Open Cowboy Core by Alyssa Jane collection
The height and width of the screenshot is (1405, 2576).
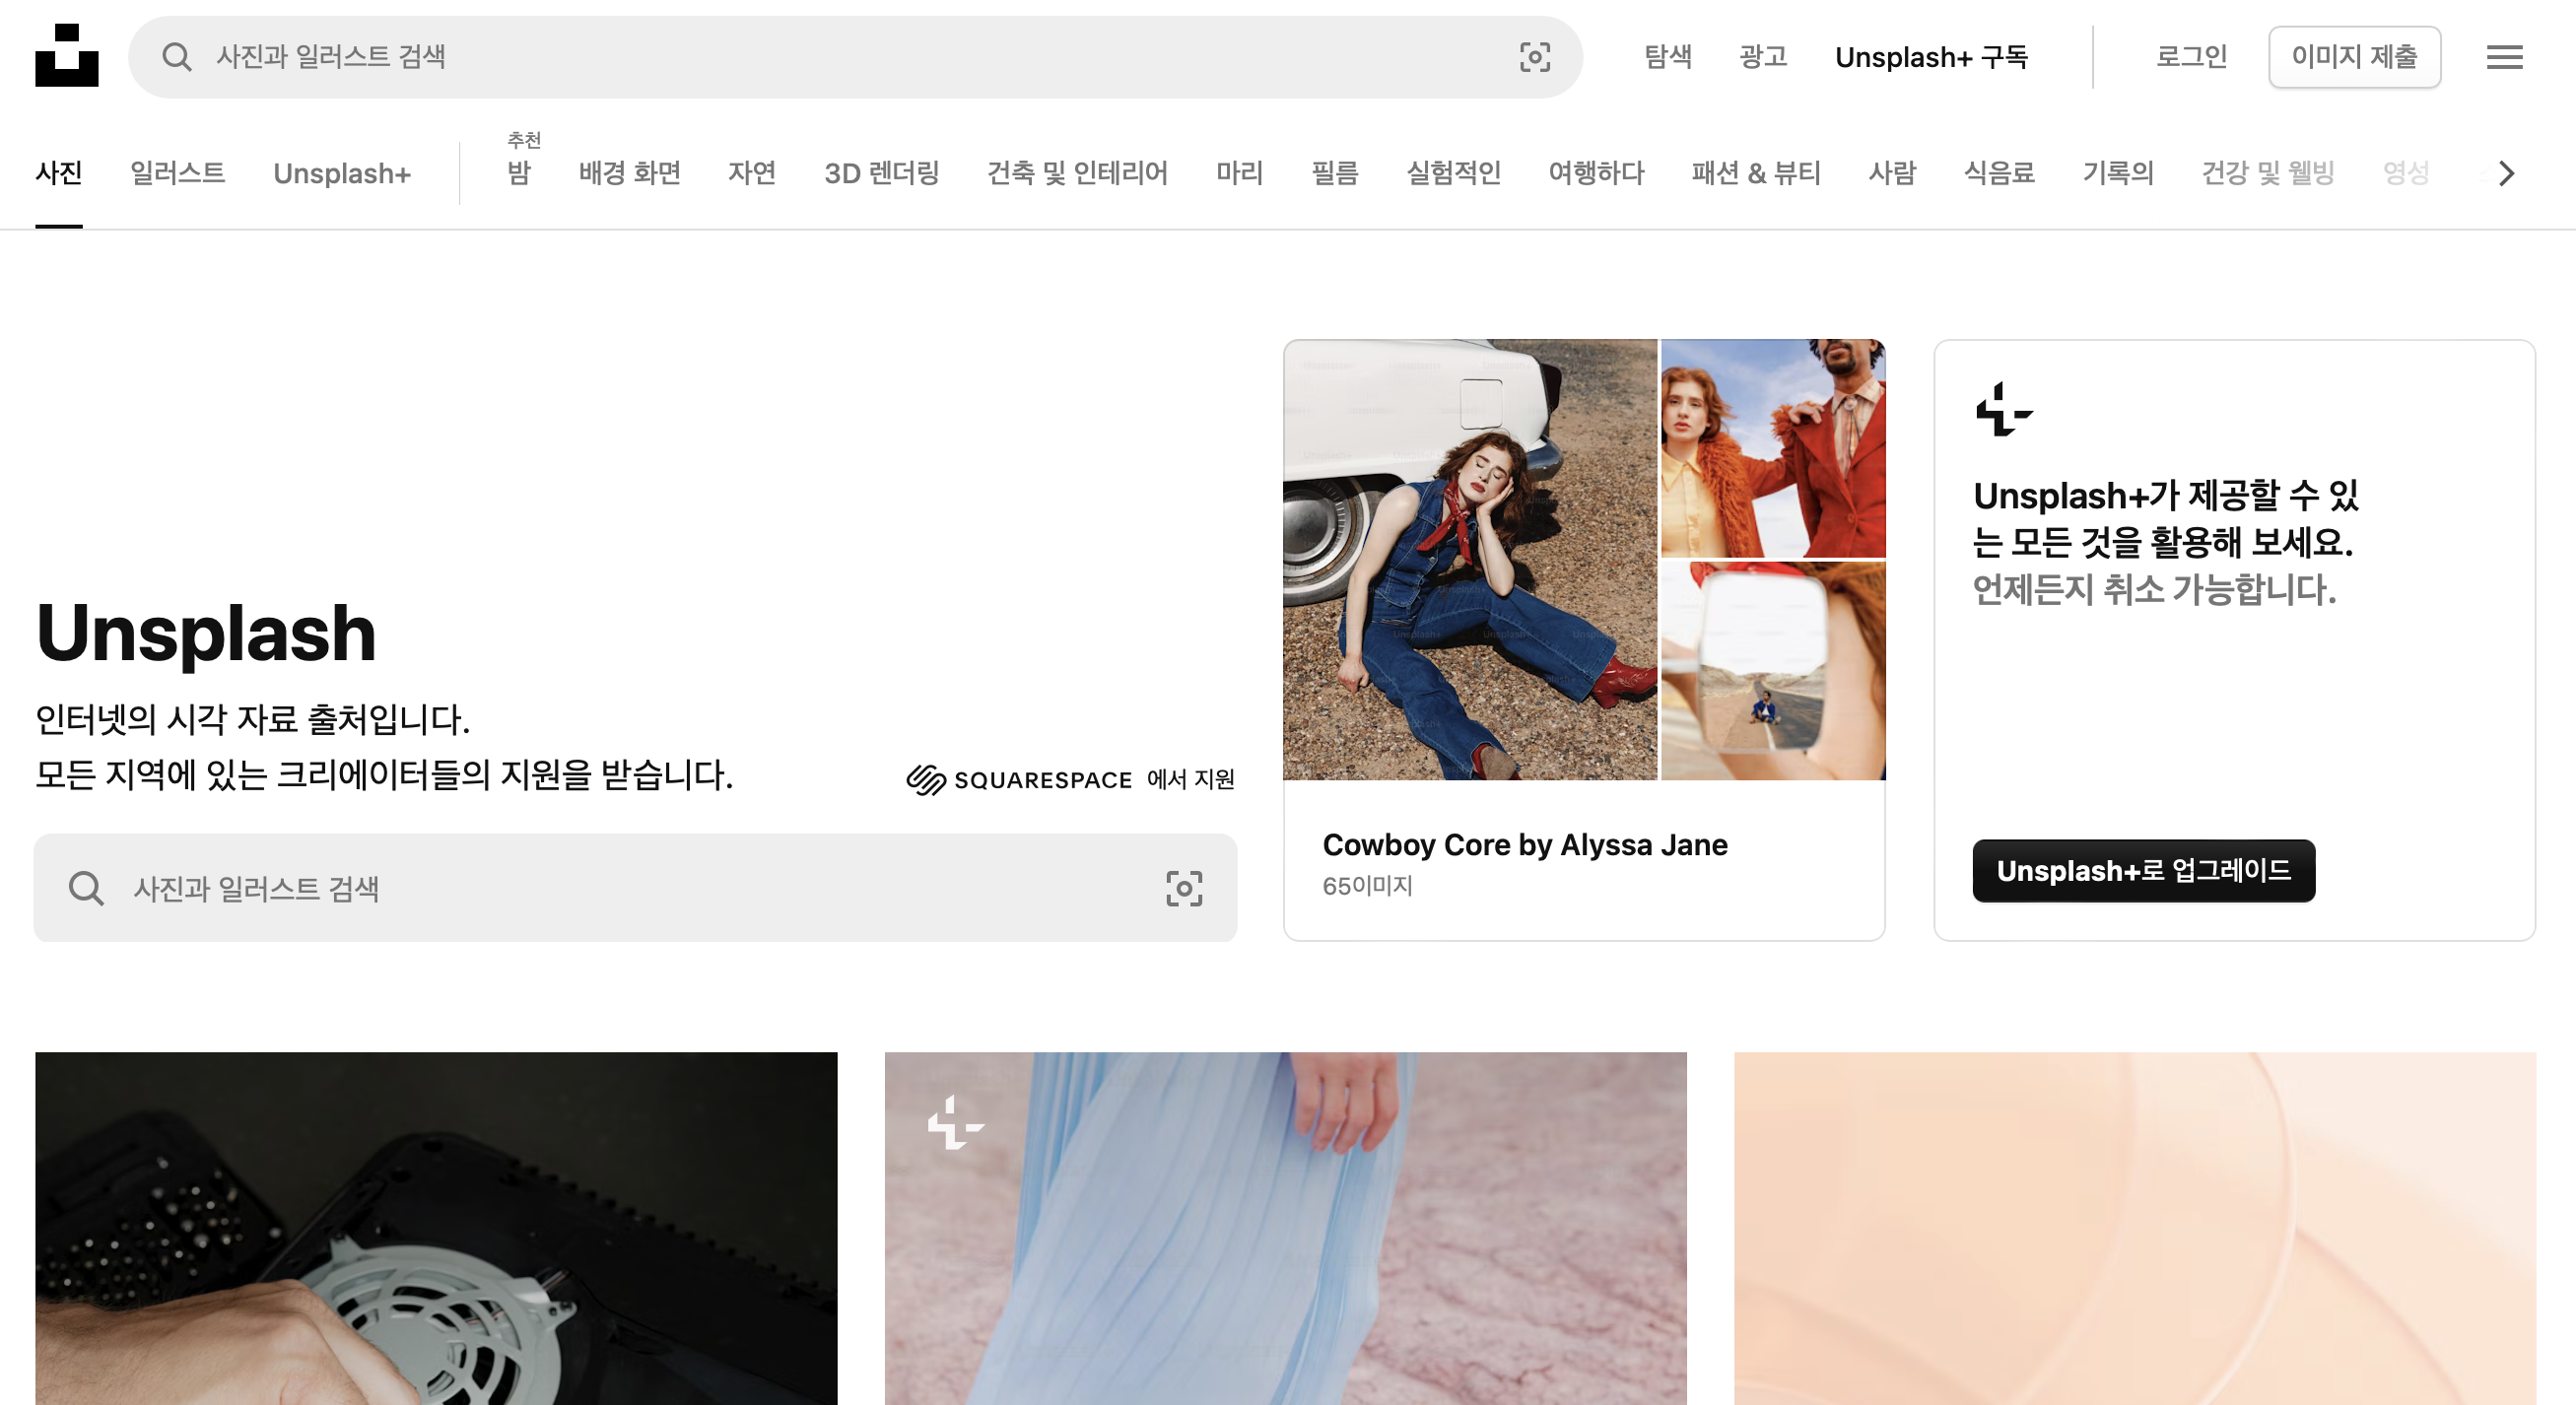point(1524,845)
